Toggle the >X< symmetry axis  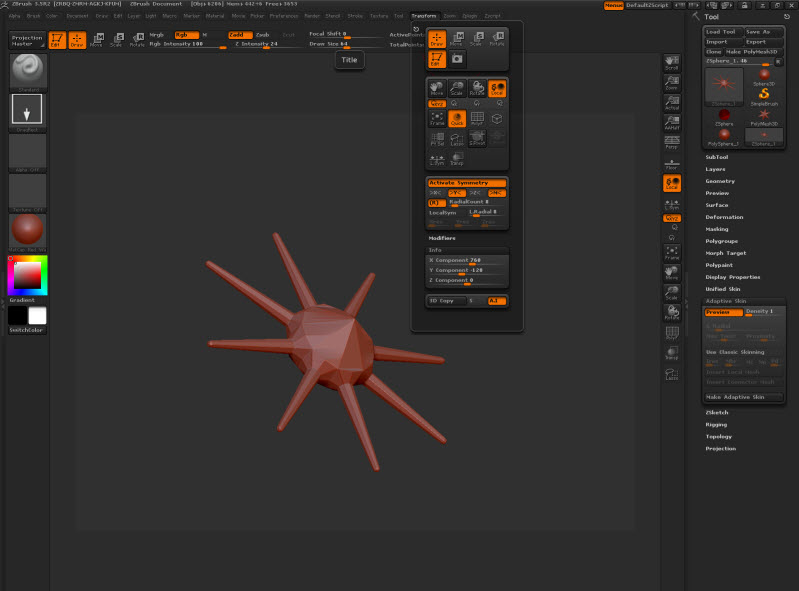coord(436,193)
